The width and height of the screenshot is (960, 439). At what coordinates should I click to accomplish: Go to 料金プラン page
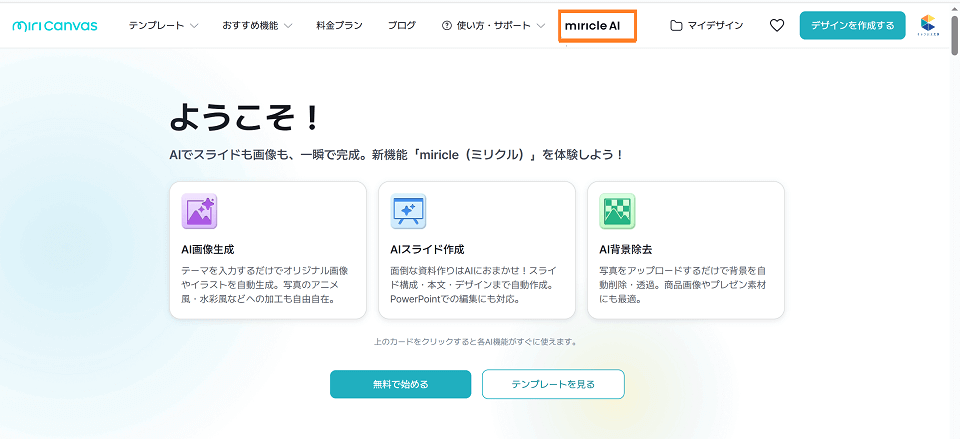click(339, 26)
